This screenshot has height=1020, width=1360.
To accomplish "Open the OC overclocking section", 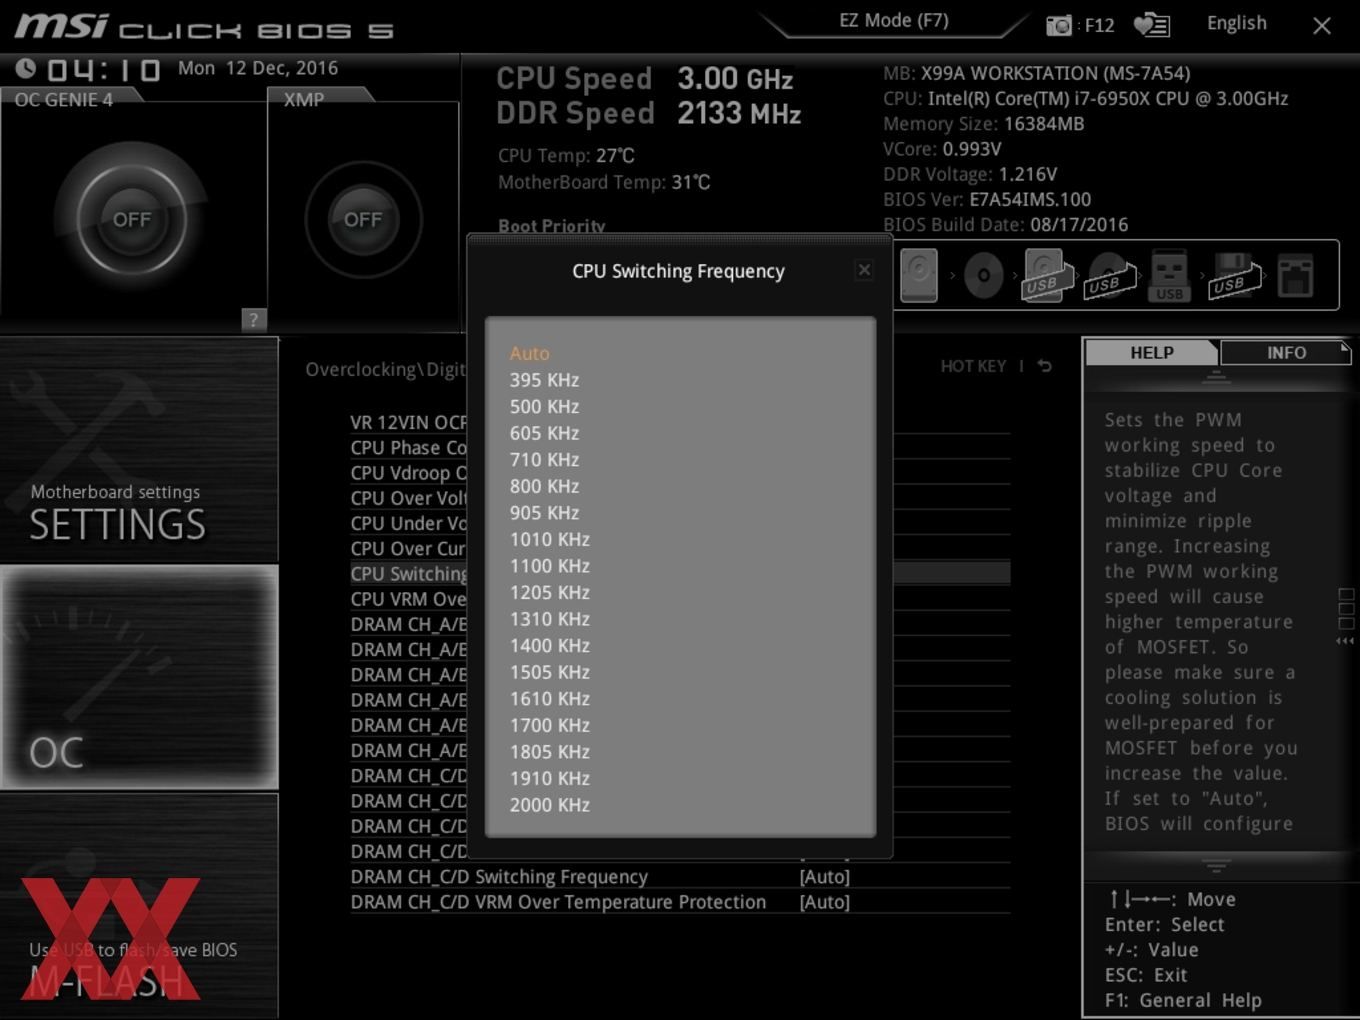I will coord(139,677).
